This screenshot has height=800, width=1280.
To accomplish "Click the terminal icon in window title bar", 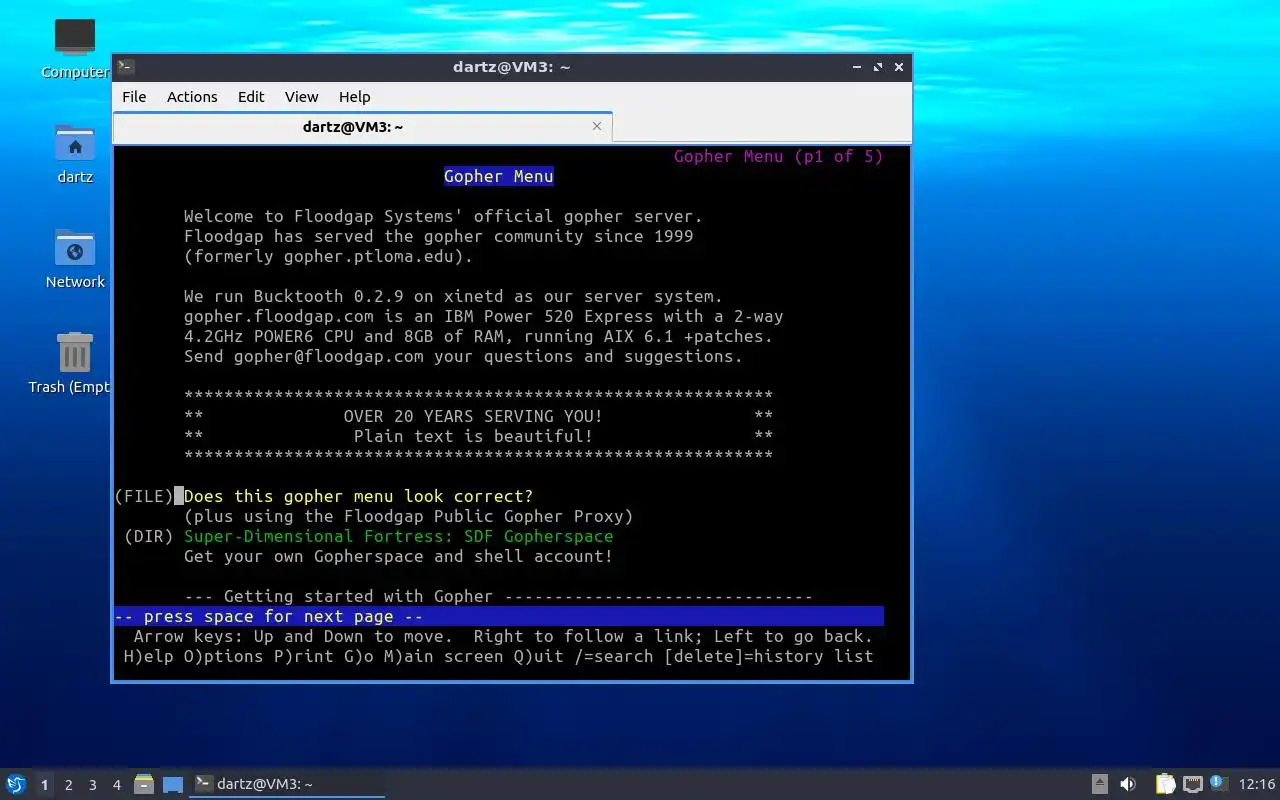I will click(x=125, y=67).
